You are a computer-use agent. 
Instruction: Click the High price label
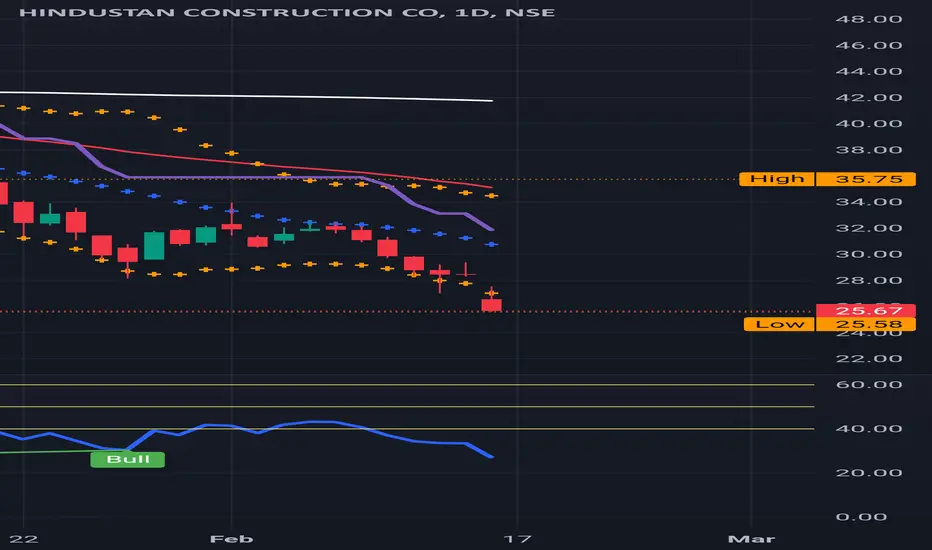click(x=776, y=179)
